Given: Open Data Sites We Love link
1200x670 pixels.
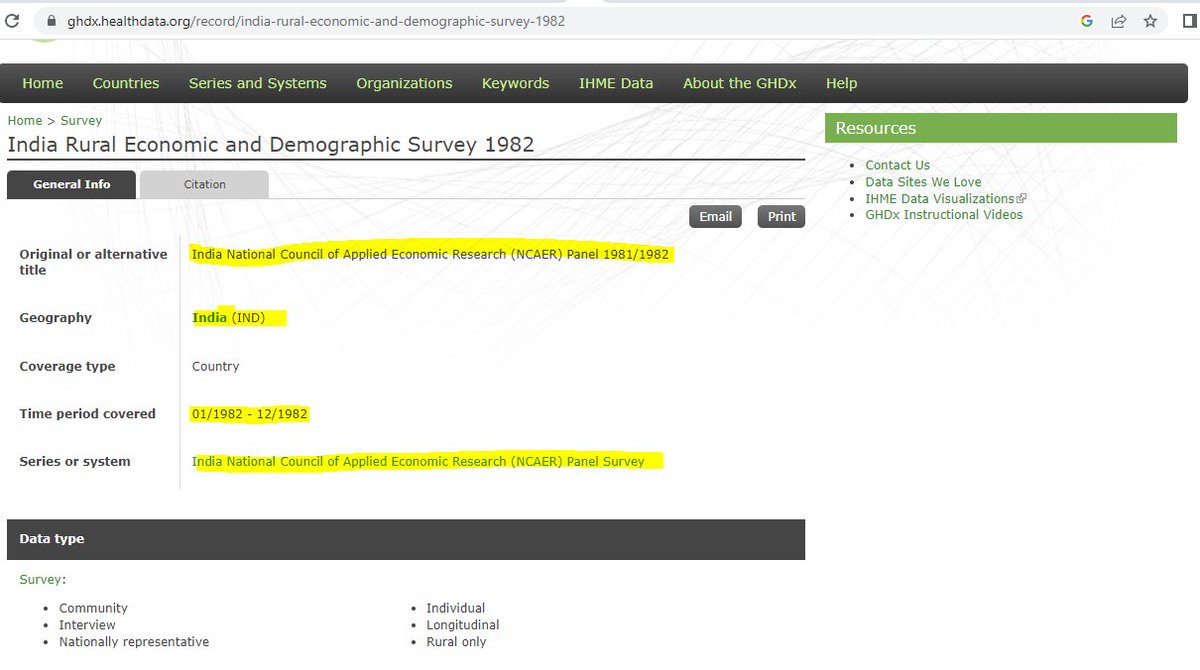Looking at the screenshot, I should 923,182.
